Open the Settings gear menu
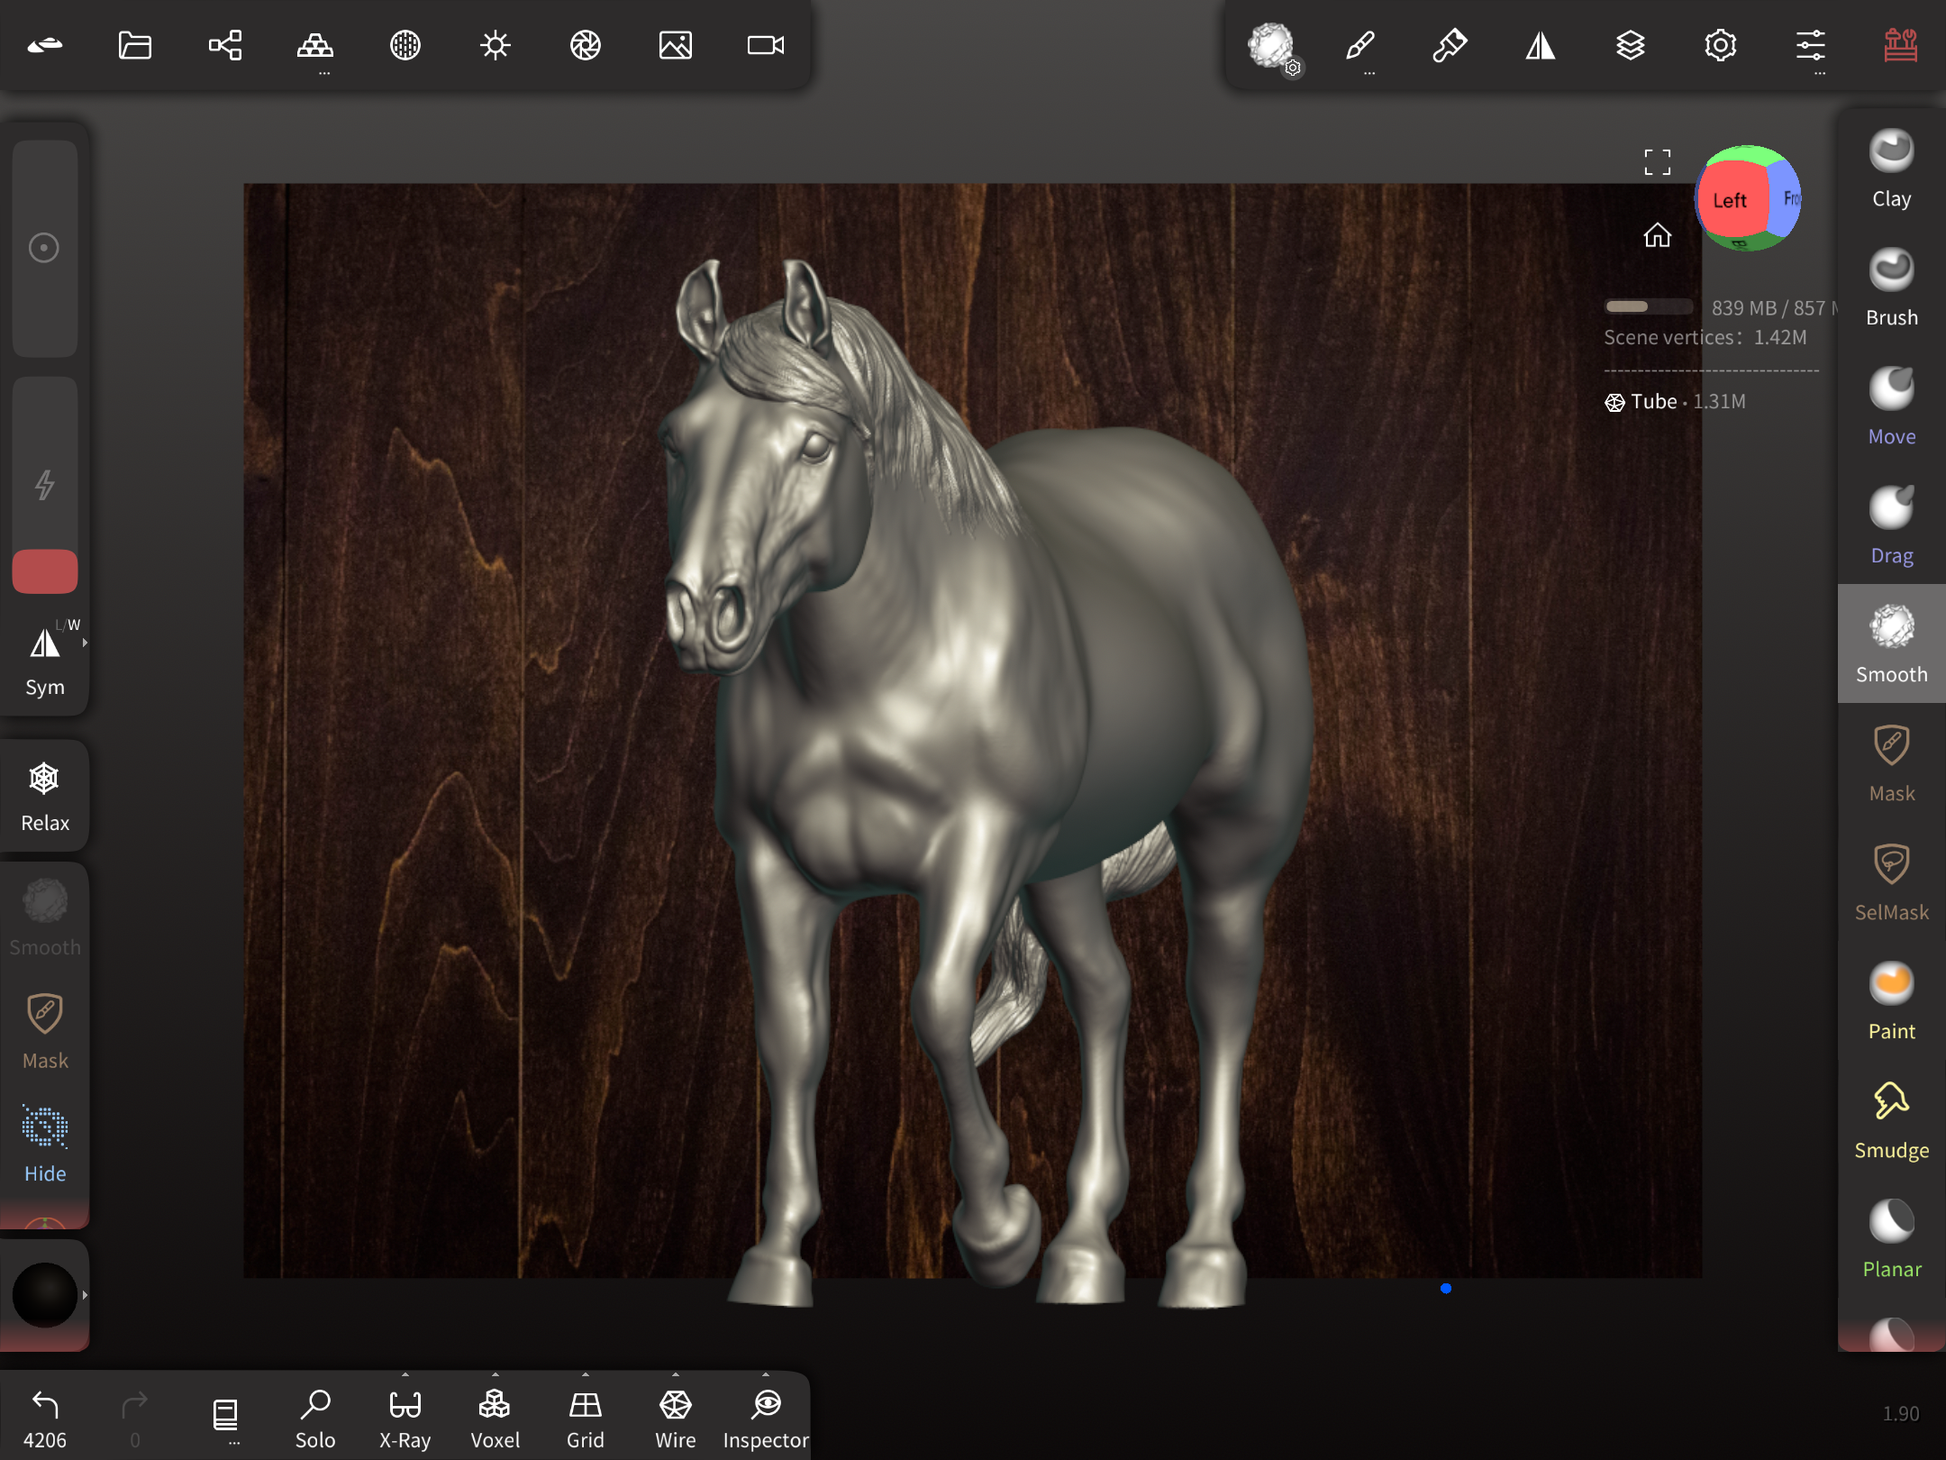Viewport: 1946px width, 1460px height. point(1720,45)
